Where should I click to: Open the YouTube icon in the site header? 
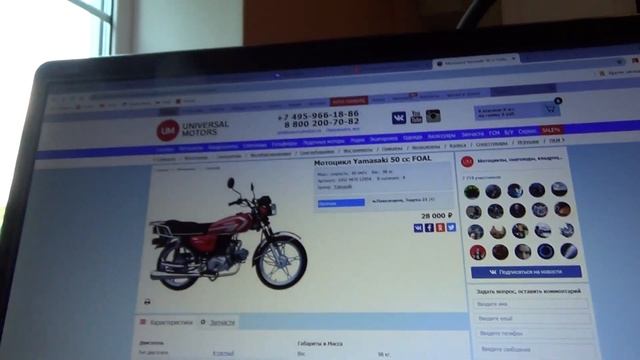(x=416, y=117)
